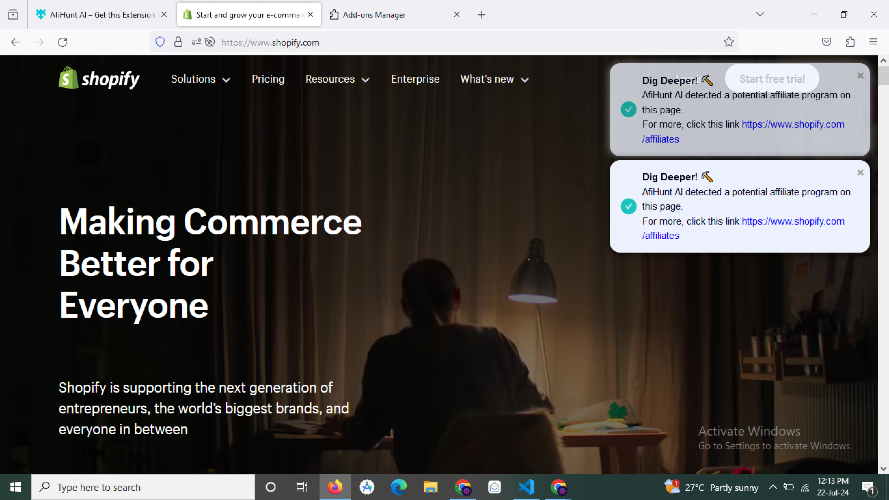
Task: Open affiliates link in bottom notification
Action: pyautogui.click(x=743, y=228)
